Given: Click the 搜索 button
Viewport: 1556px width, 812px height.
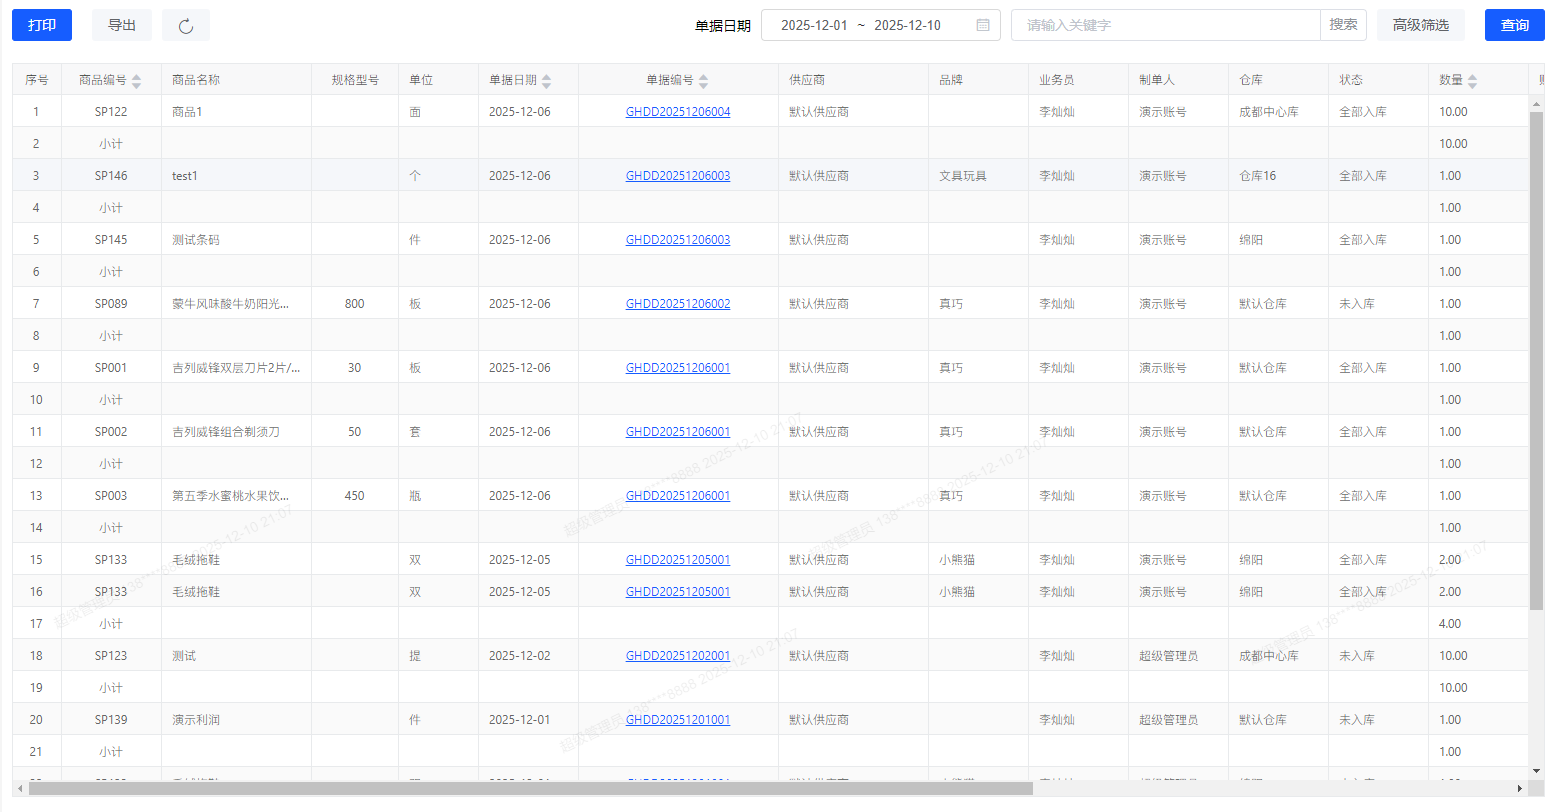Looking at the screenshot, I should pos(1343,25).
